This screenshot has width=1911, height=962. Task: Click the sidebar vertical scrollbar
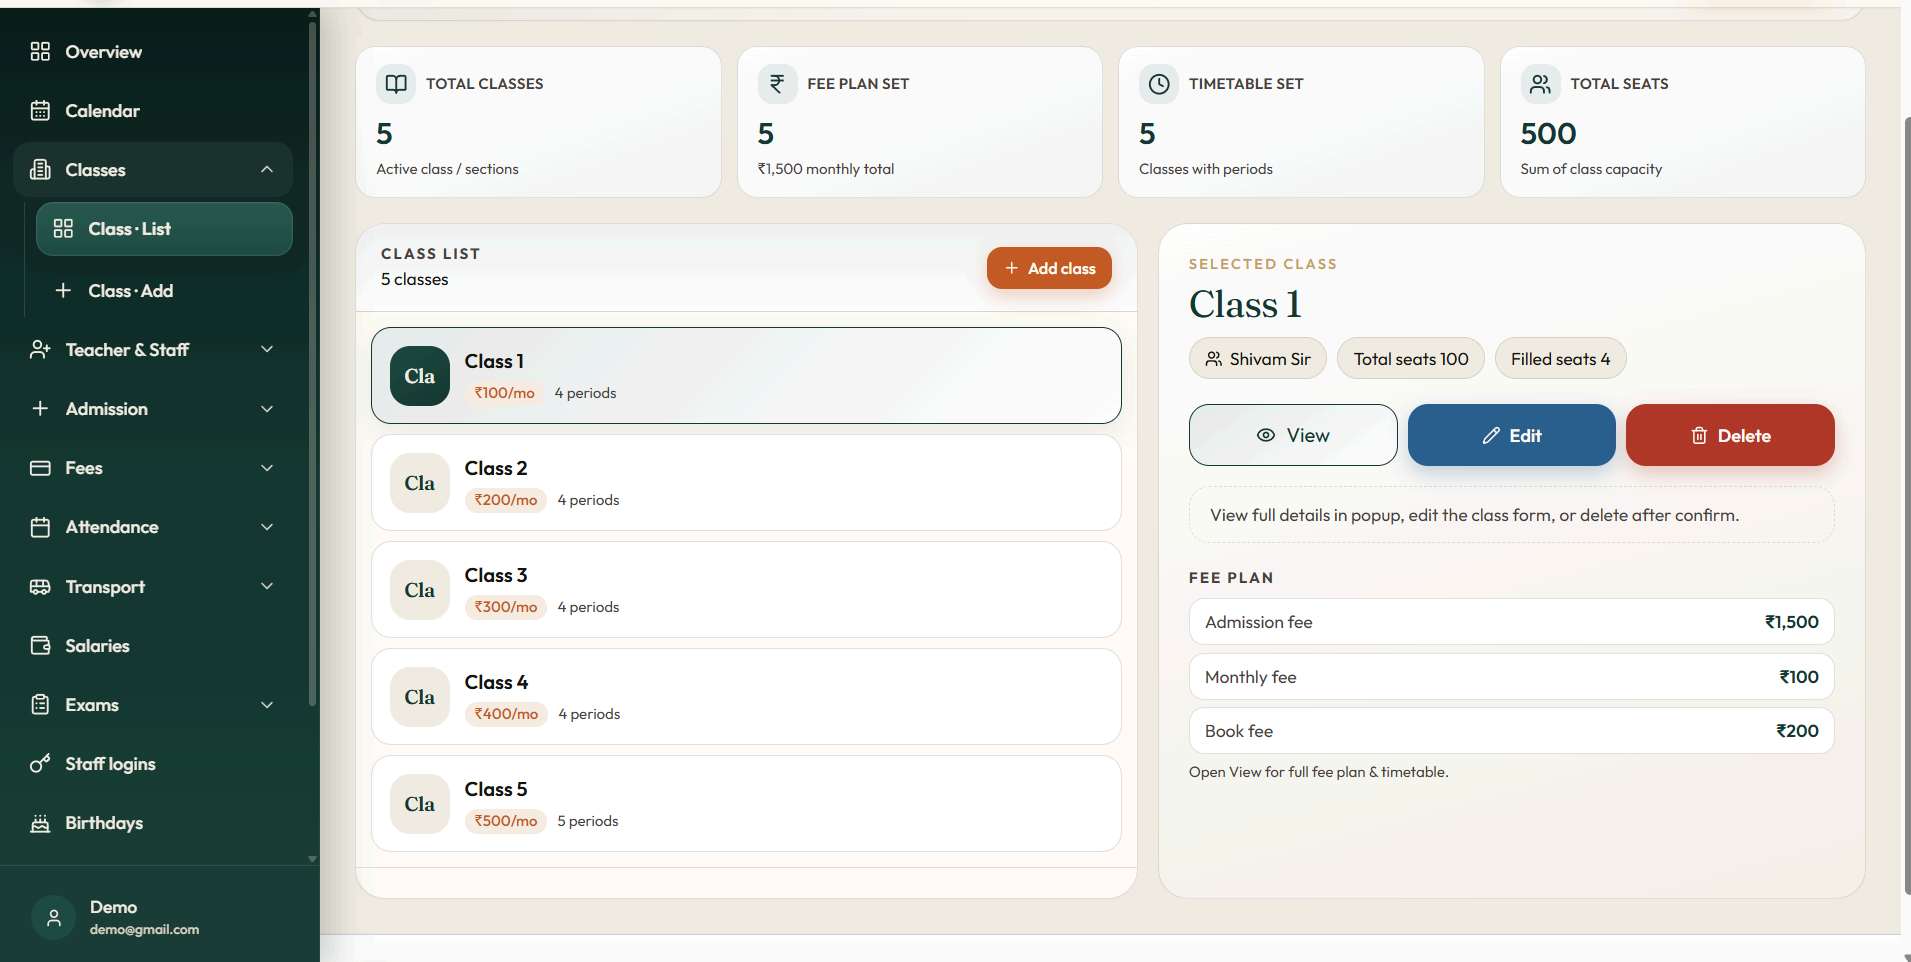(312, 365)
